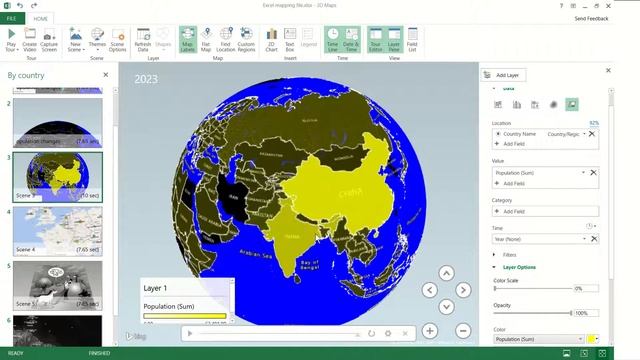Show the Field List
Image resolution: width=640 pixels, height=360 pixels.
point(412,40)
